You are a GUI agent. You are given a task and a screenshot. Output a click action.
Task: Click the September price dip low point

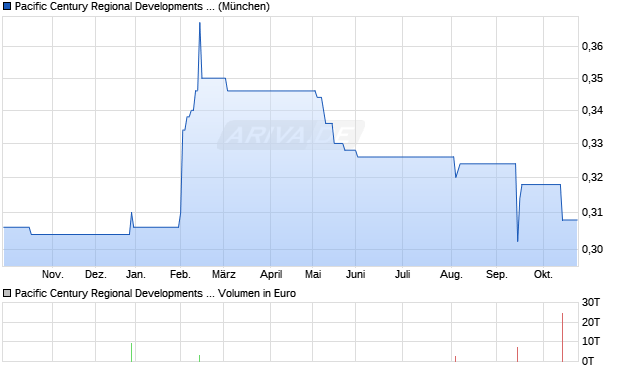[518, 241]
